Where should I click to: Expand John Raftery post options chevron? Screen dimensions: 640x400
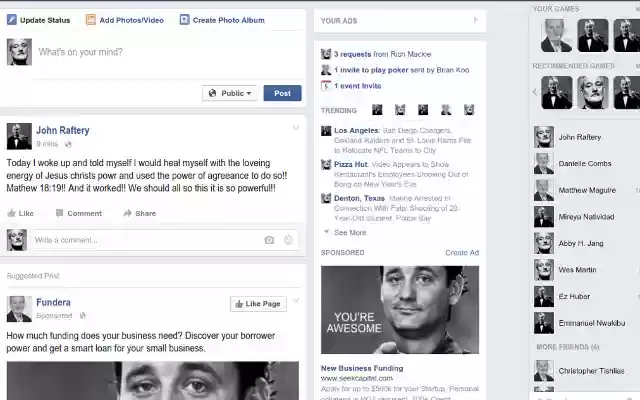tap(296, 128)
